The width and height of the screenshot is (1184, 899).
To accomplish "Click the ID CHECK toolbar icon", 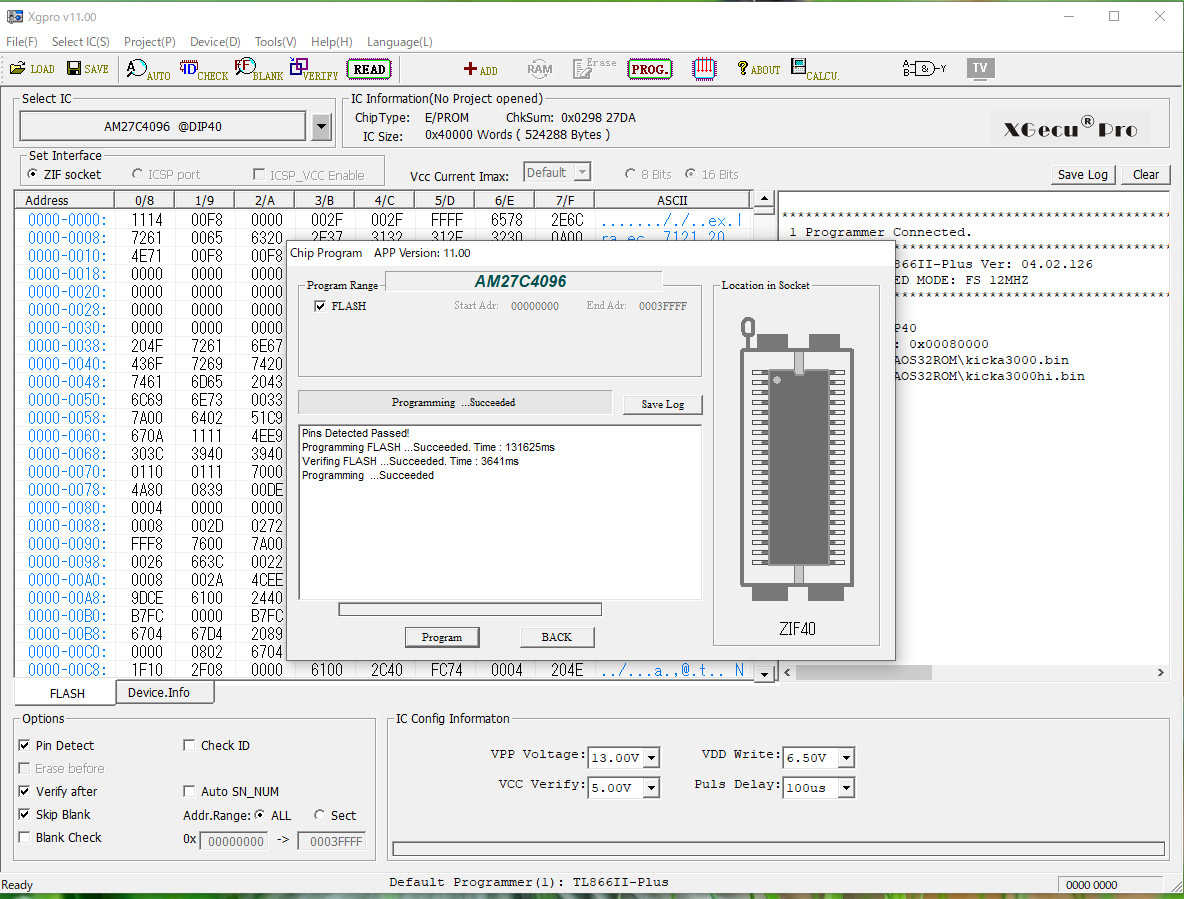I will [x=203, y=69].
